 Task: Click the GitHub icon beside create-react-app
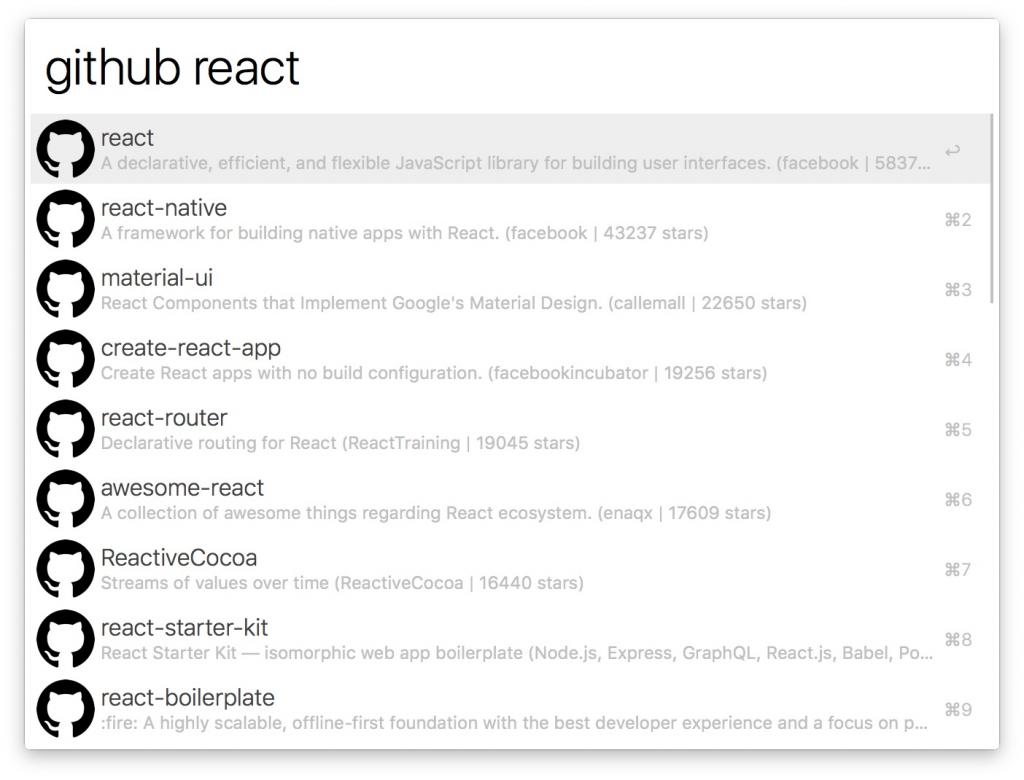[66, 360]
